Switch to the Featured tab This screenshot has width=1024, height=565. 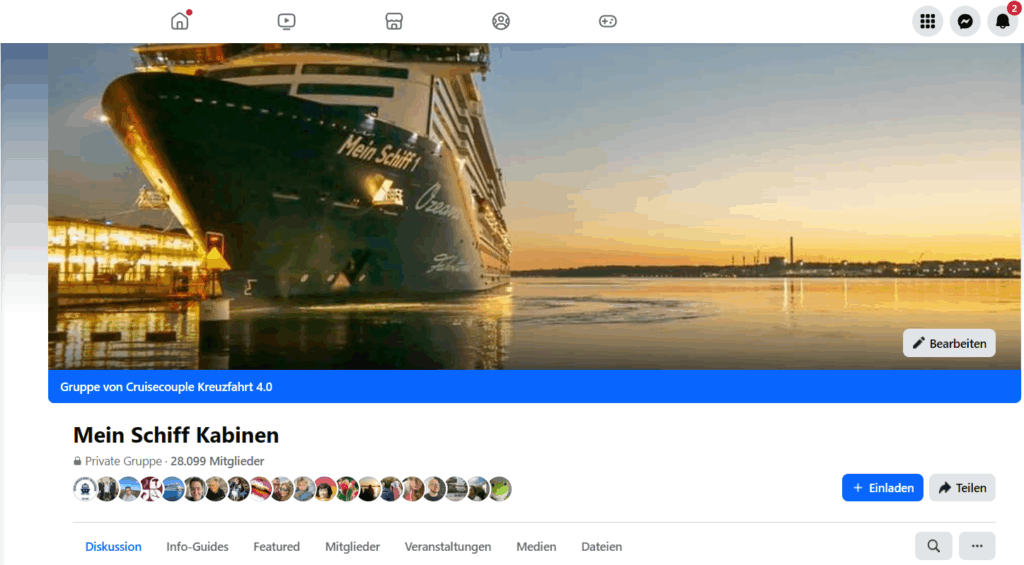click(276, 547)
